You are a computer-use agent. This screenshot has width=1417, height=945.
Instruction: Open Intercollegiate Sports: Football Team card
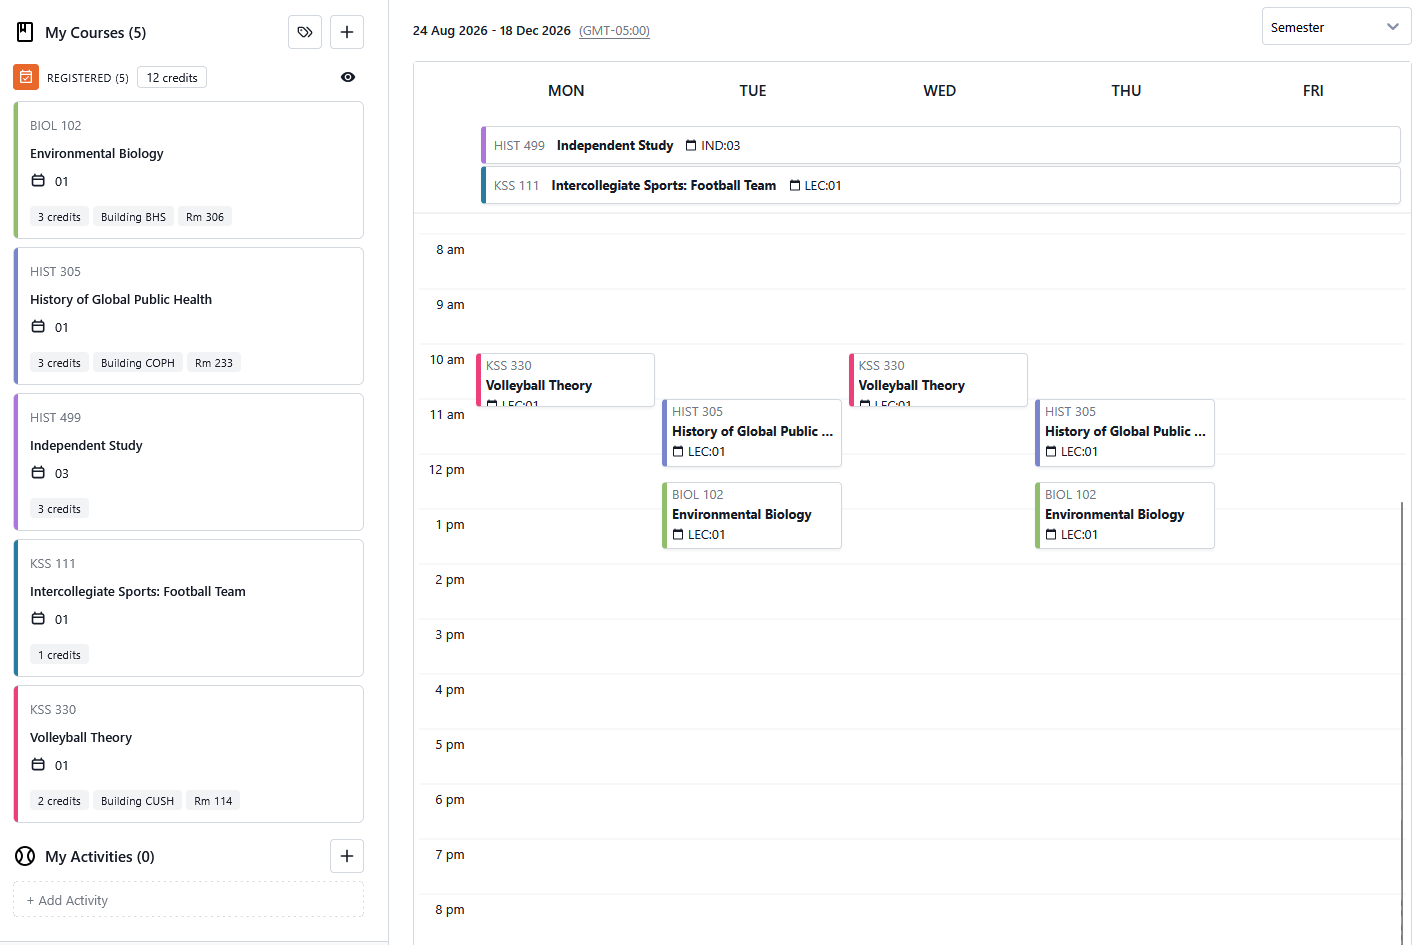point(188,608)
